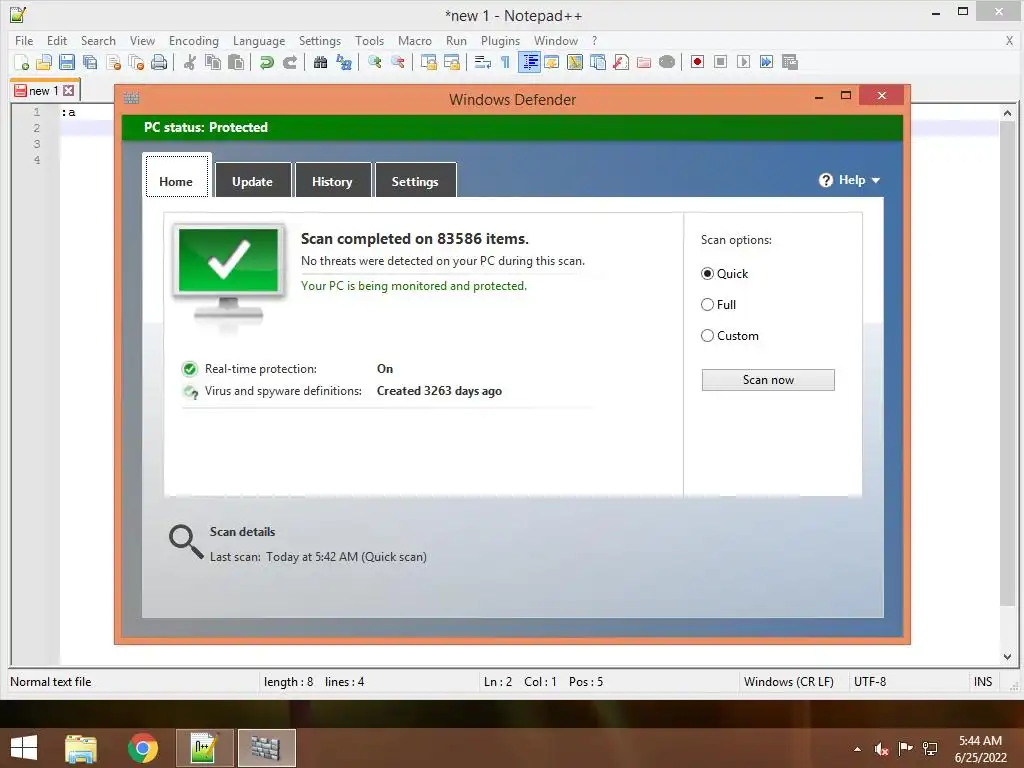Viewport: 1024px width, 768px height.
Task: Open the Document Map icon
Action: 575,62
